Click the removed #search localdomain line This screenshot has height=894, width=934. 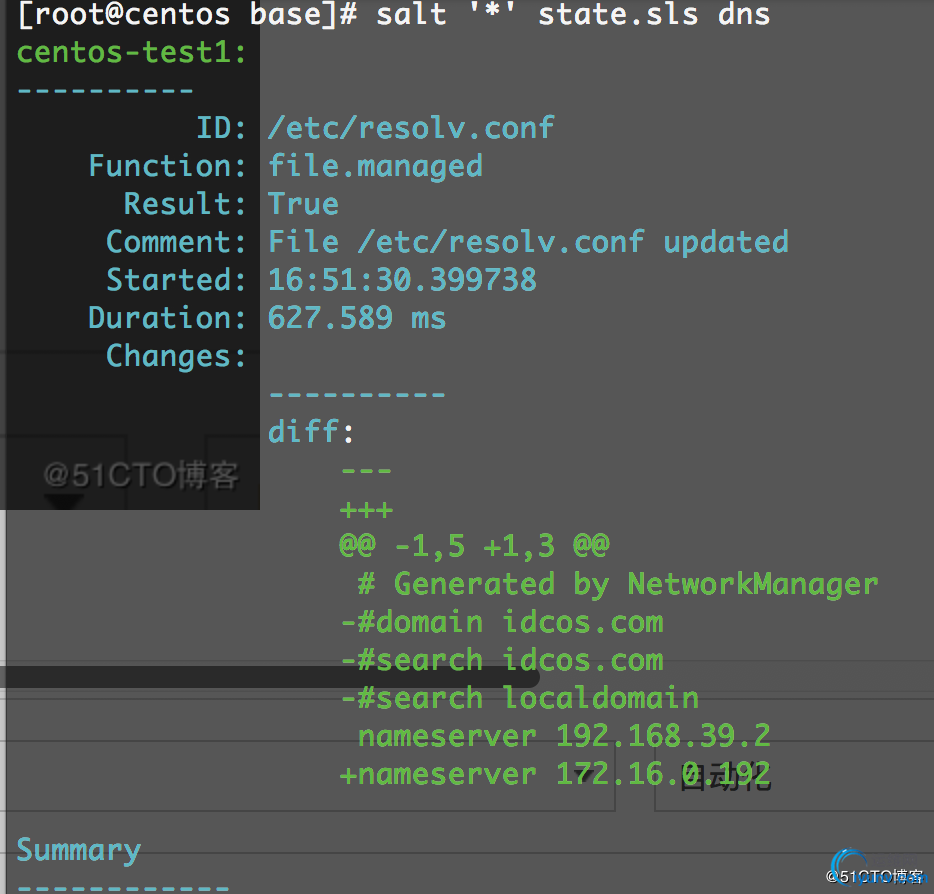tap(519, 698)
